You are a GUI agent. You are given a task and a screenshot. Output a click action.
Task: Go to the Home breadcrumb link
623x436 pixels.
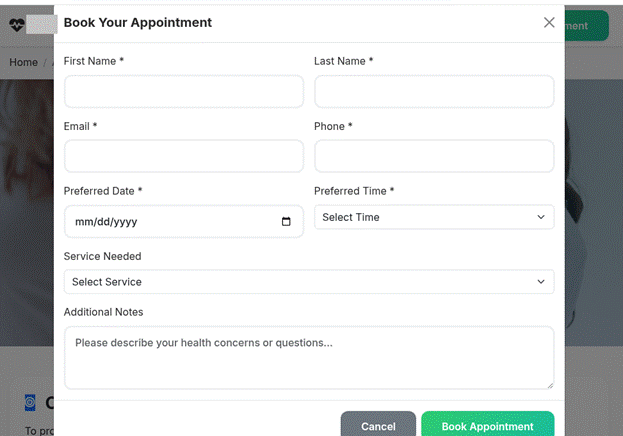(24, 62)
